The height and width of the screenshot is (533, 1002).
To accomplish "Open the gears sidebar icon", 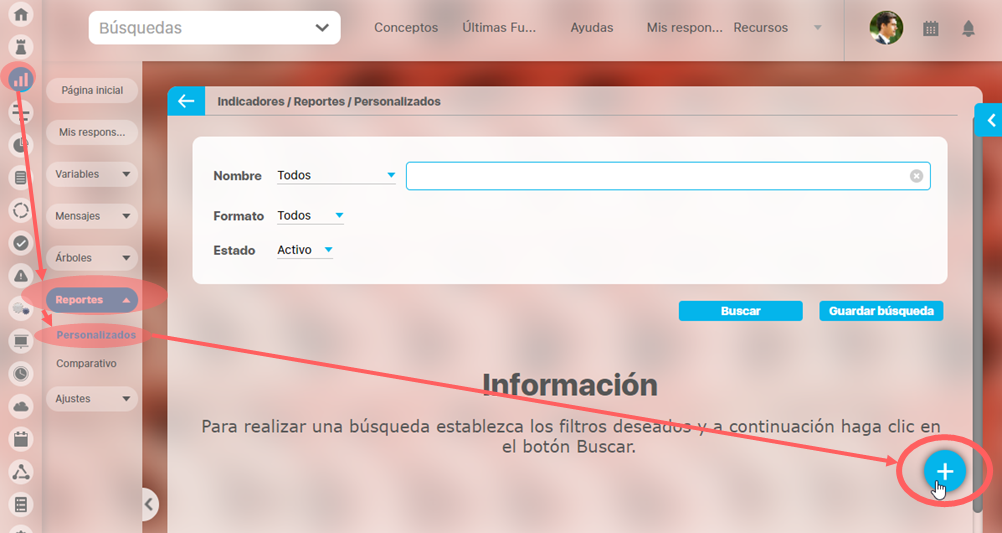I will coord(20,309).
